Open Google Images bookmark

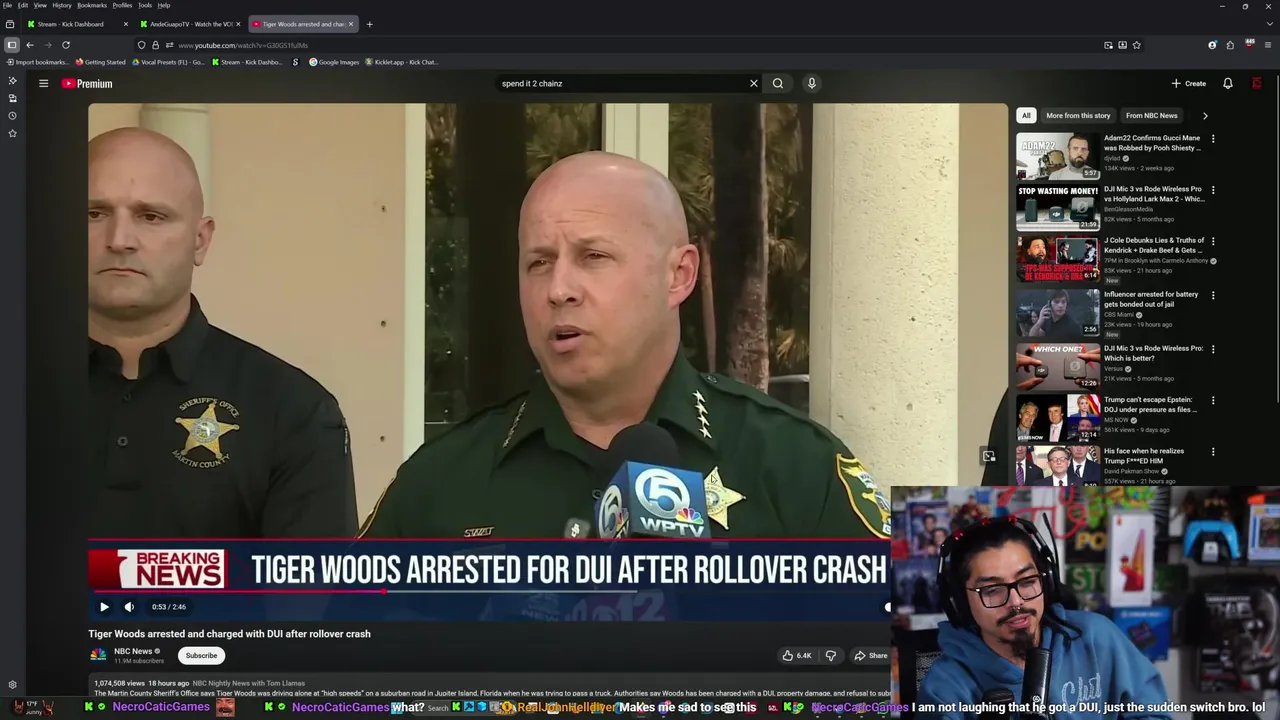pyautogui.click(x=334, y=62)
